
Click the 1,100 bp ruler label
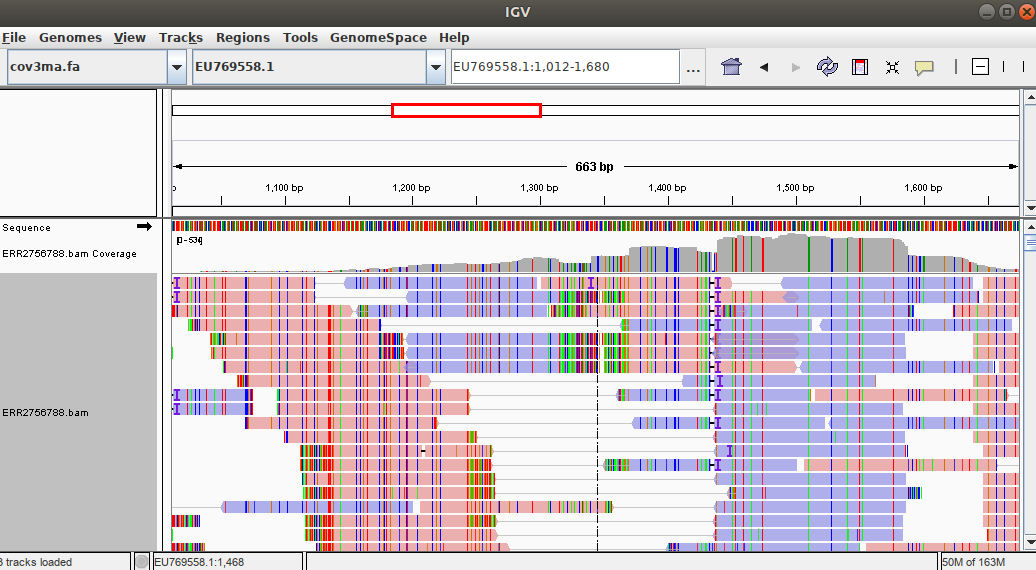click(284, 188)
